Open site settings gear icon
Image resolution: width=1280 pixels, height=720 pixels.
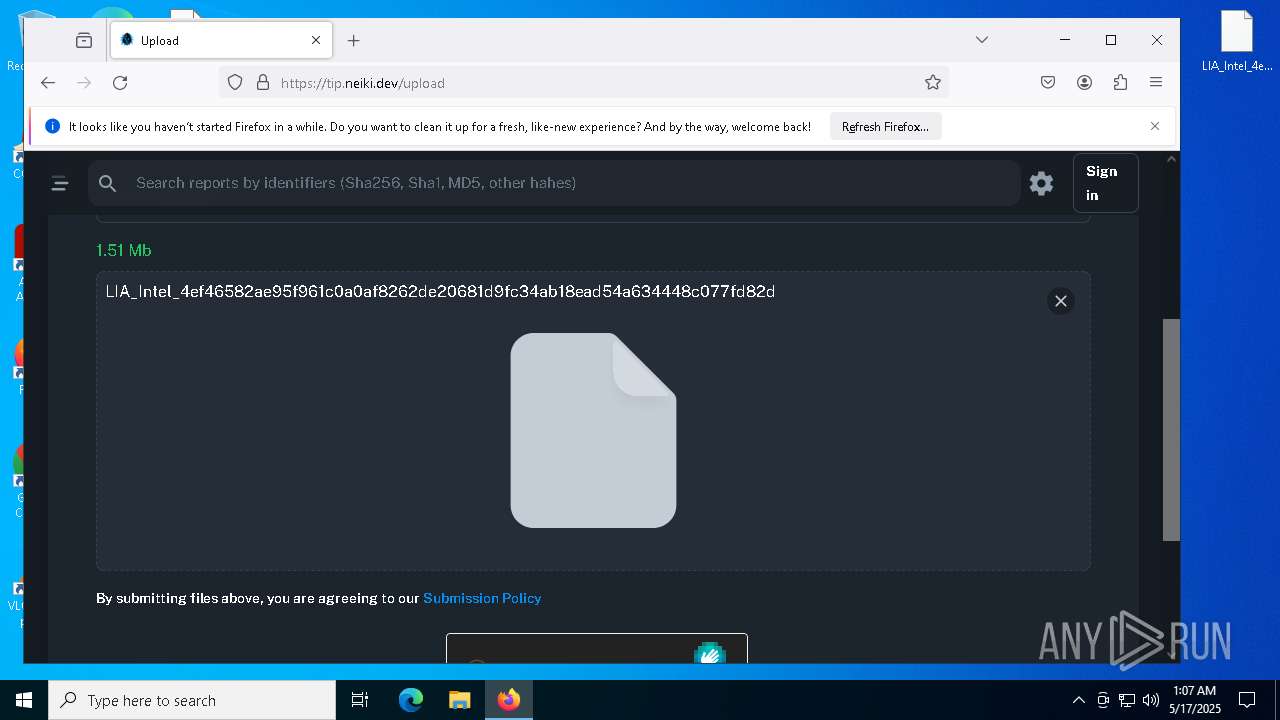tap(1041, 183)
